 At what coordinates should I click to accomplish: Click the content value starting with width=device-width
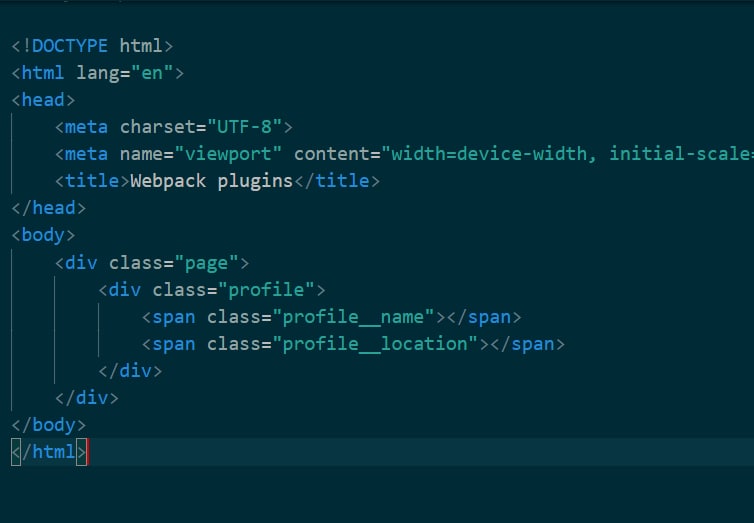tap(568, 154)
